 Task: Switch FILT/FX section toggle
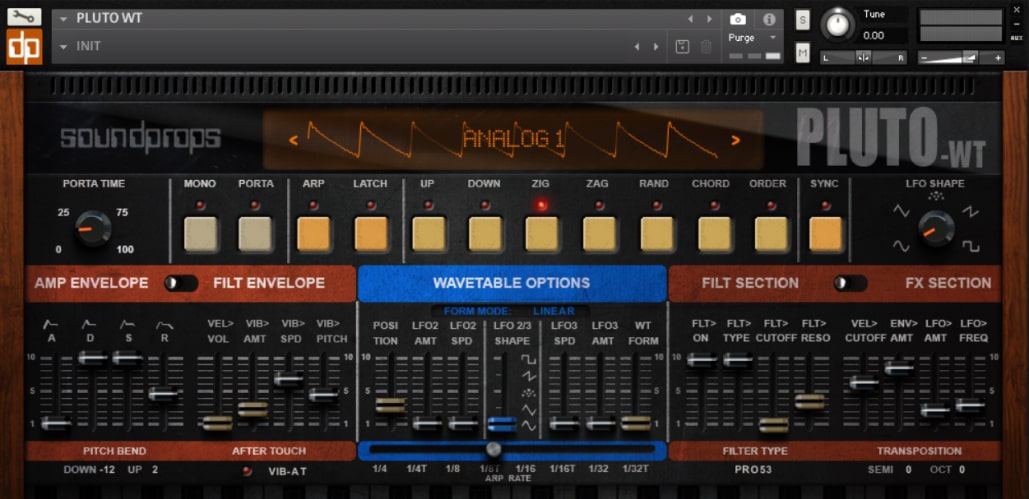850,283
